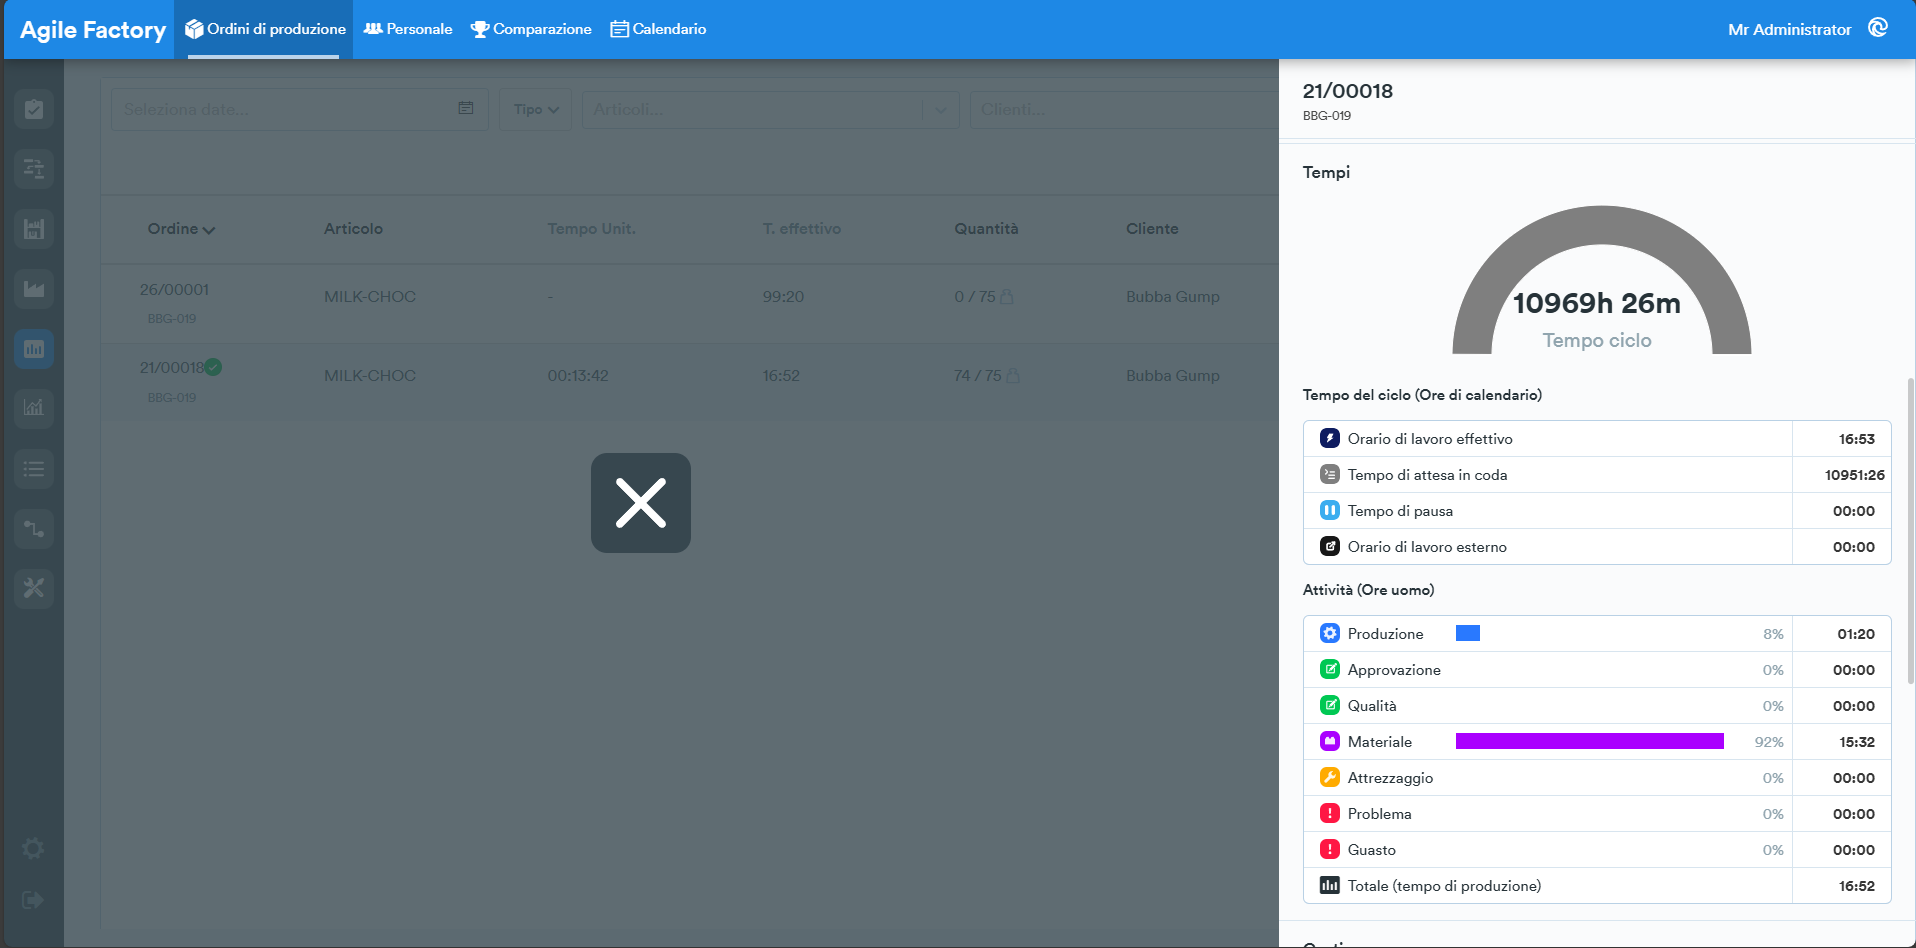Click the purple Materiale progress bar
Image resolution: width=1916 pixels, height=948 pixels.
[x=1590, y=741]
